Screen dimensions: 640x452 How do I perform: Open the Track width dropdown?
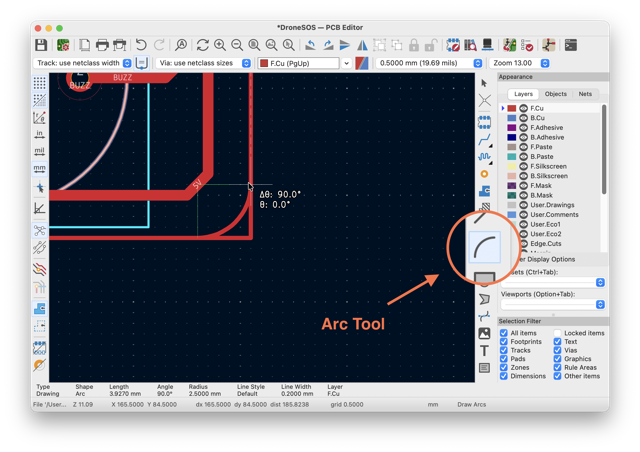(82, 63)
